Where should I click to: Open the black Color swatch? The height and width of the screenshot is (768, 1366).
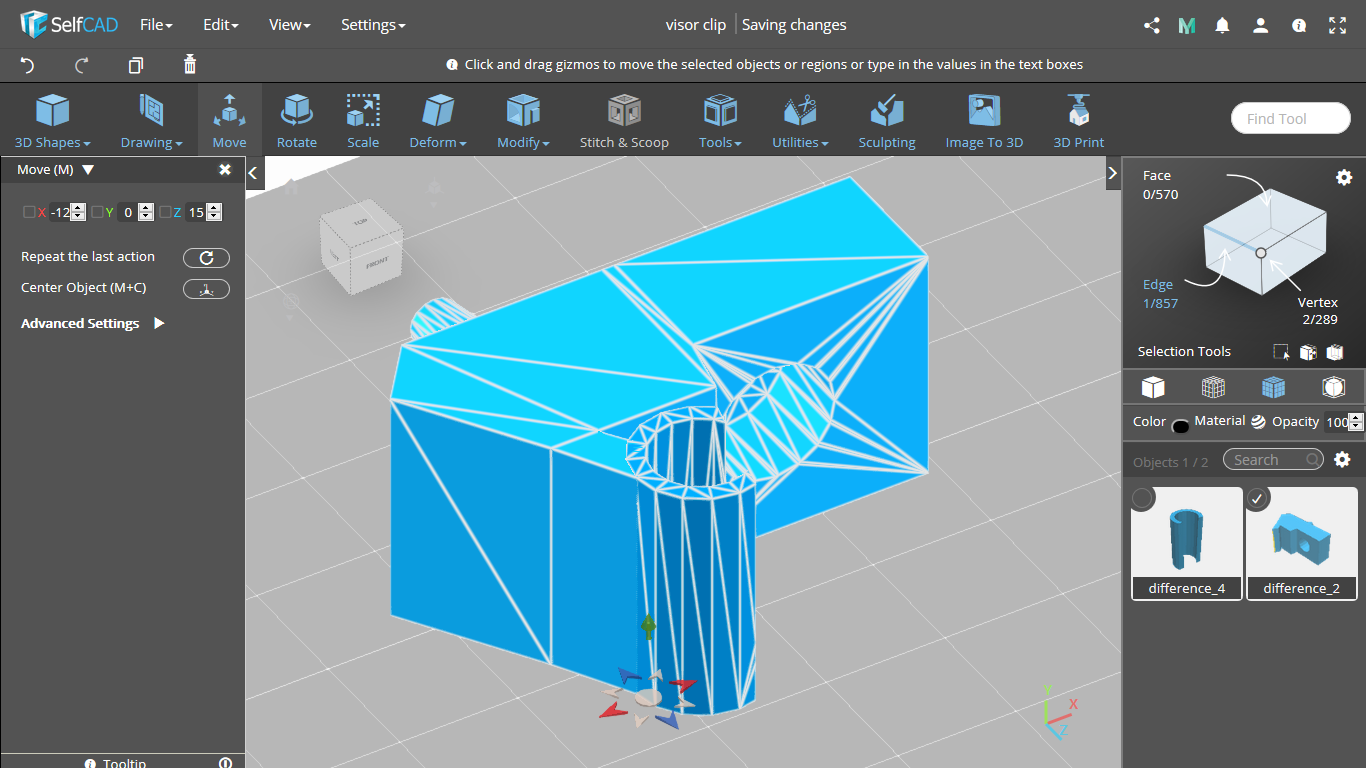pyautogui.click(x=1180, y=426)
